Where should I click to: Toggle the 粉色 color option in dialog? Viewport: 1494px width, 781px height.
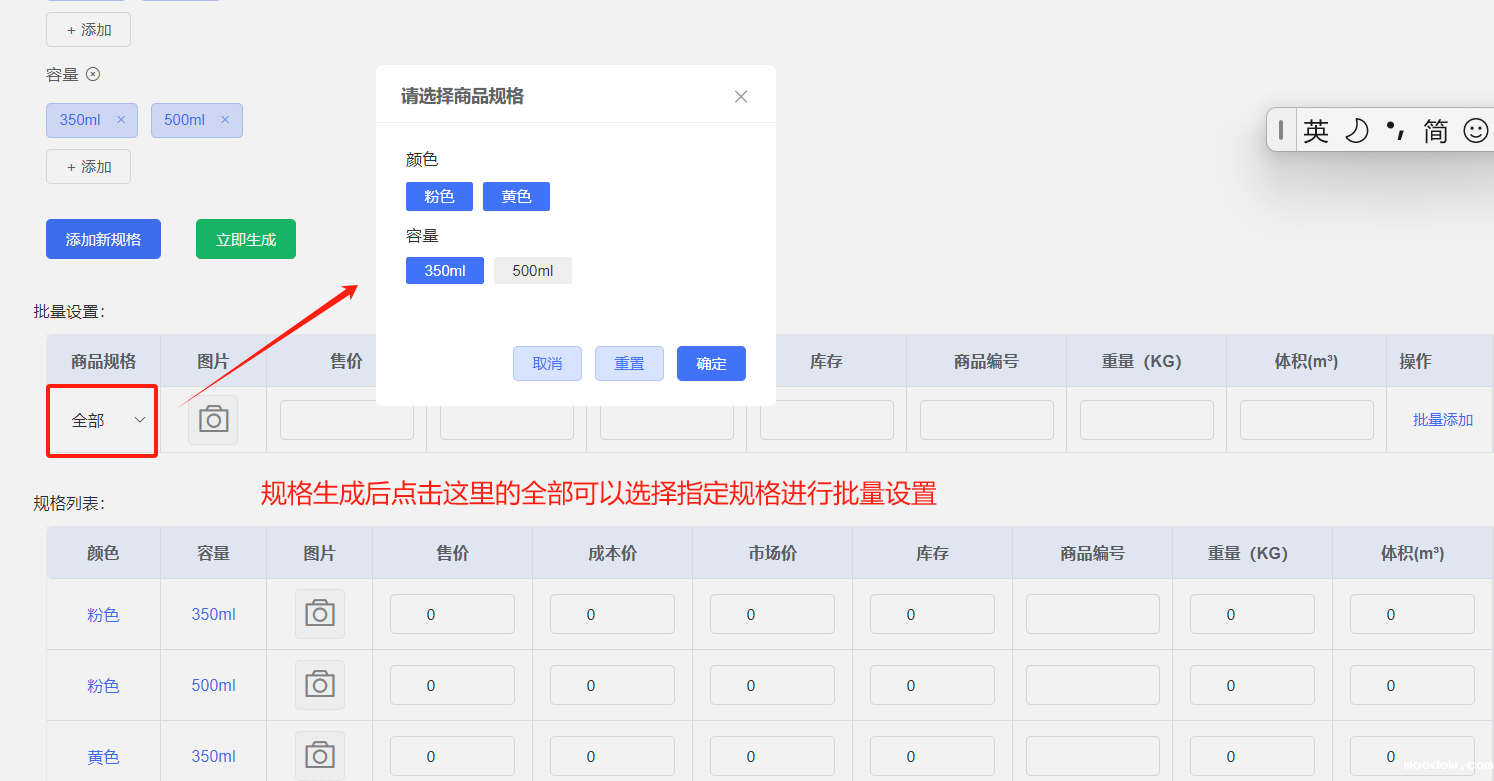pyautogui.click(x=439, y=197)
